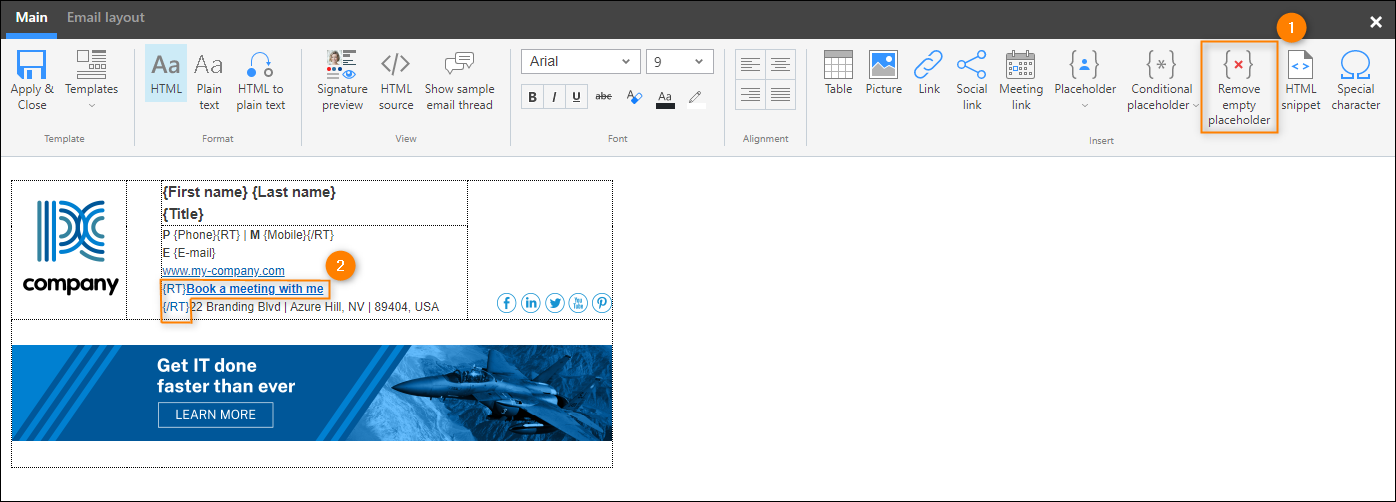Toggle strikethrough formatting

pyautogui.click(x=604, y=97)
